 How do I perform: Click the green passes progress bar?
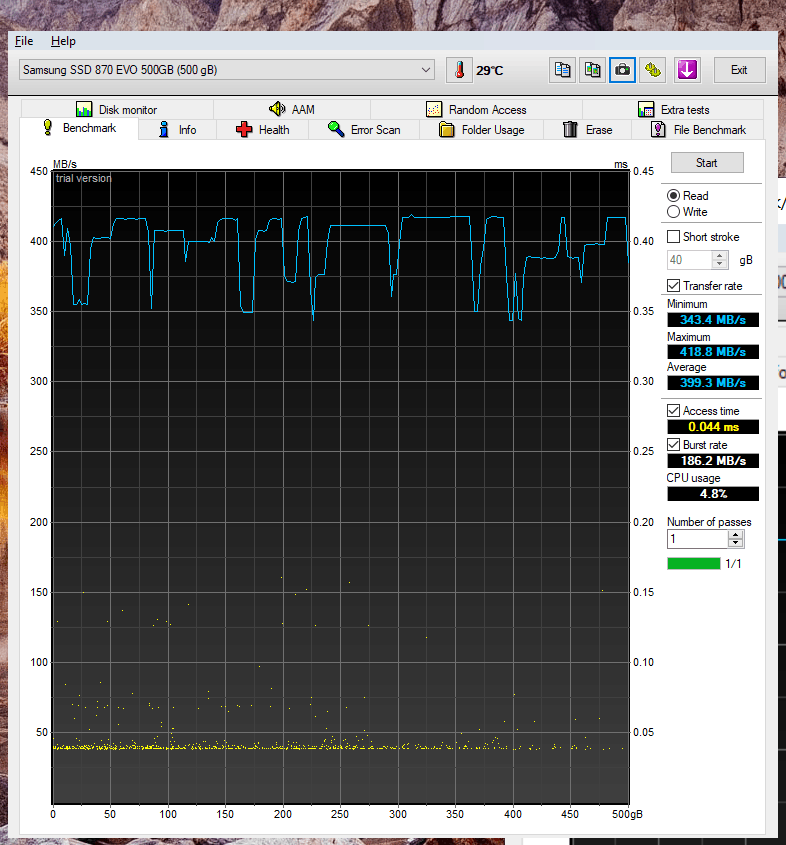coord(693,564)
